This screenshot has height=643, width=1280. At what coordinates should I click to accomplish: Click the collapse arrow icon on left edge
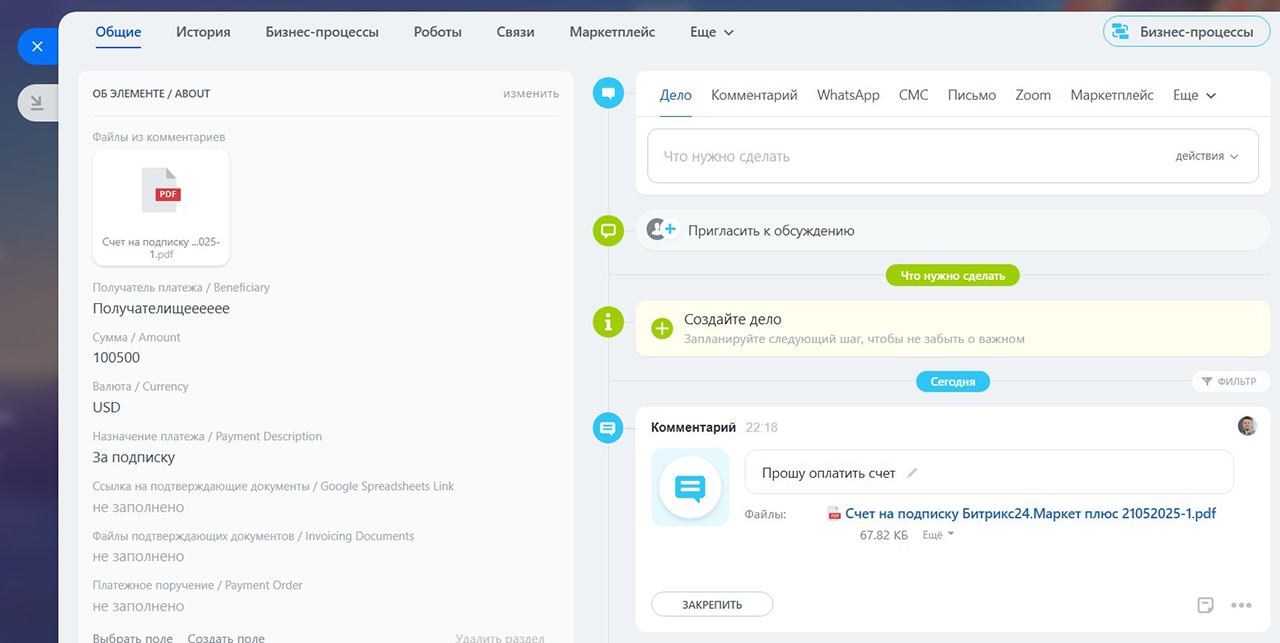coord(37,102)
